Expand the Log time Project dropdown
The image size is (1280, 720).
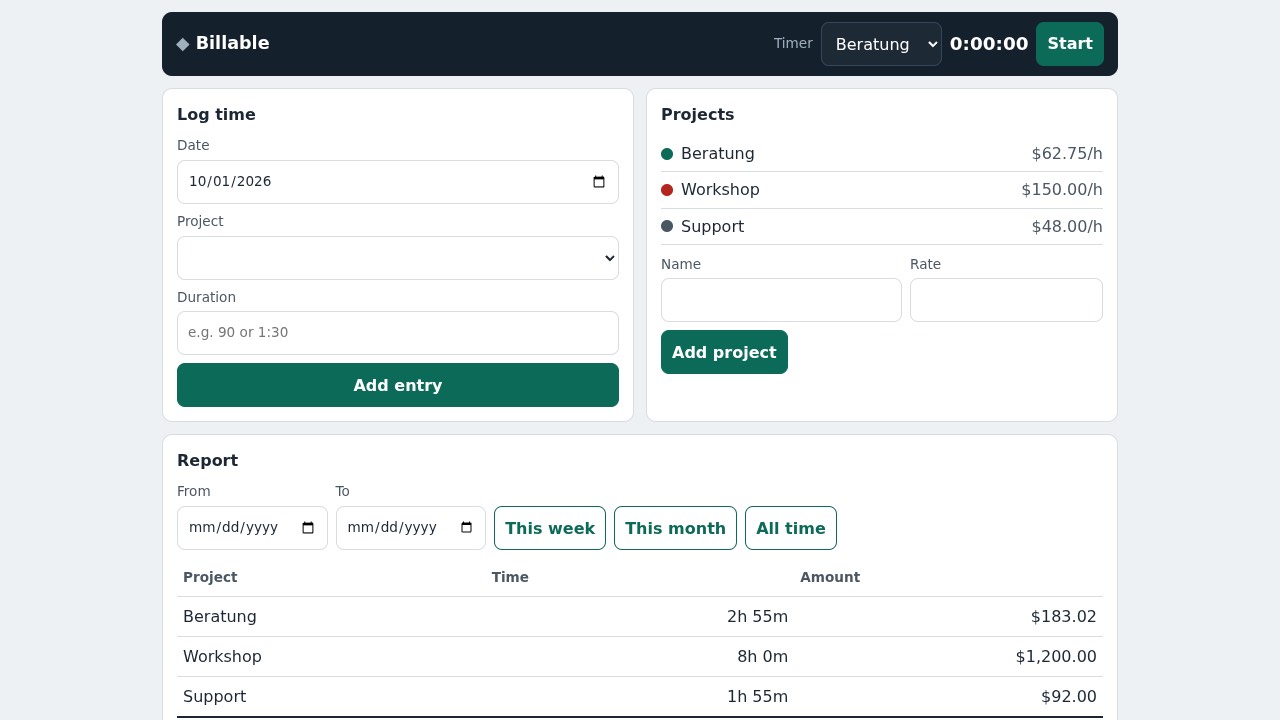pos(398,258)
